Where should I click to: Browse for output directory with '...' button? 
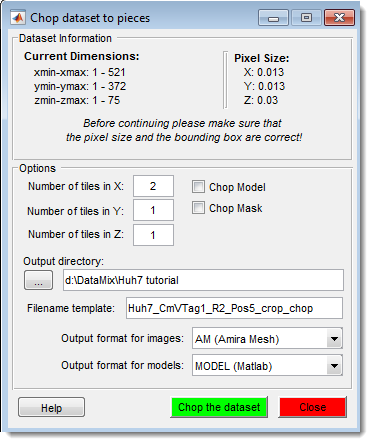click(x=38, y=280)
